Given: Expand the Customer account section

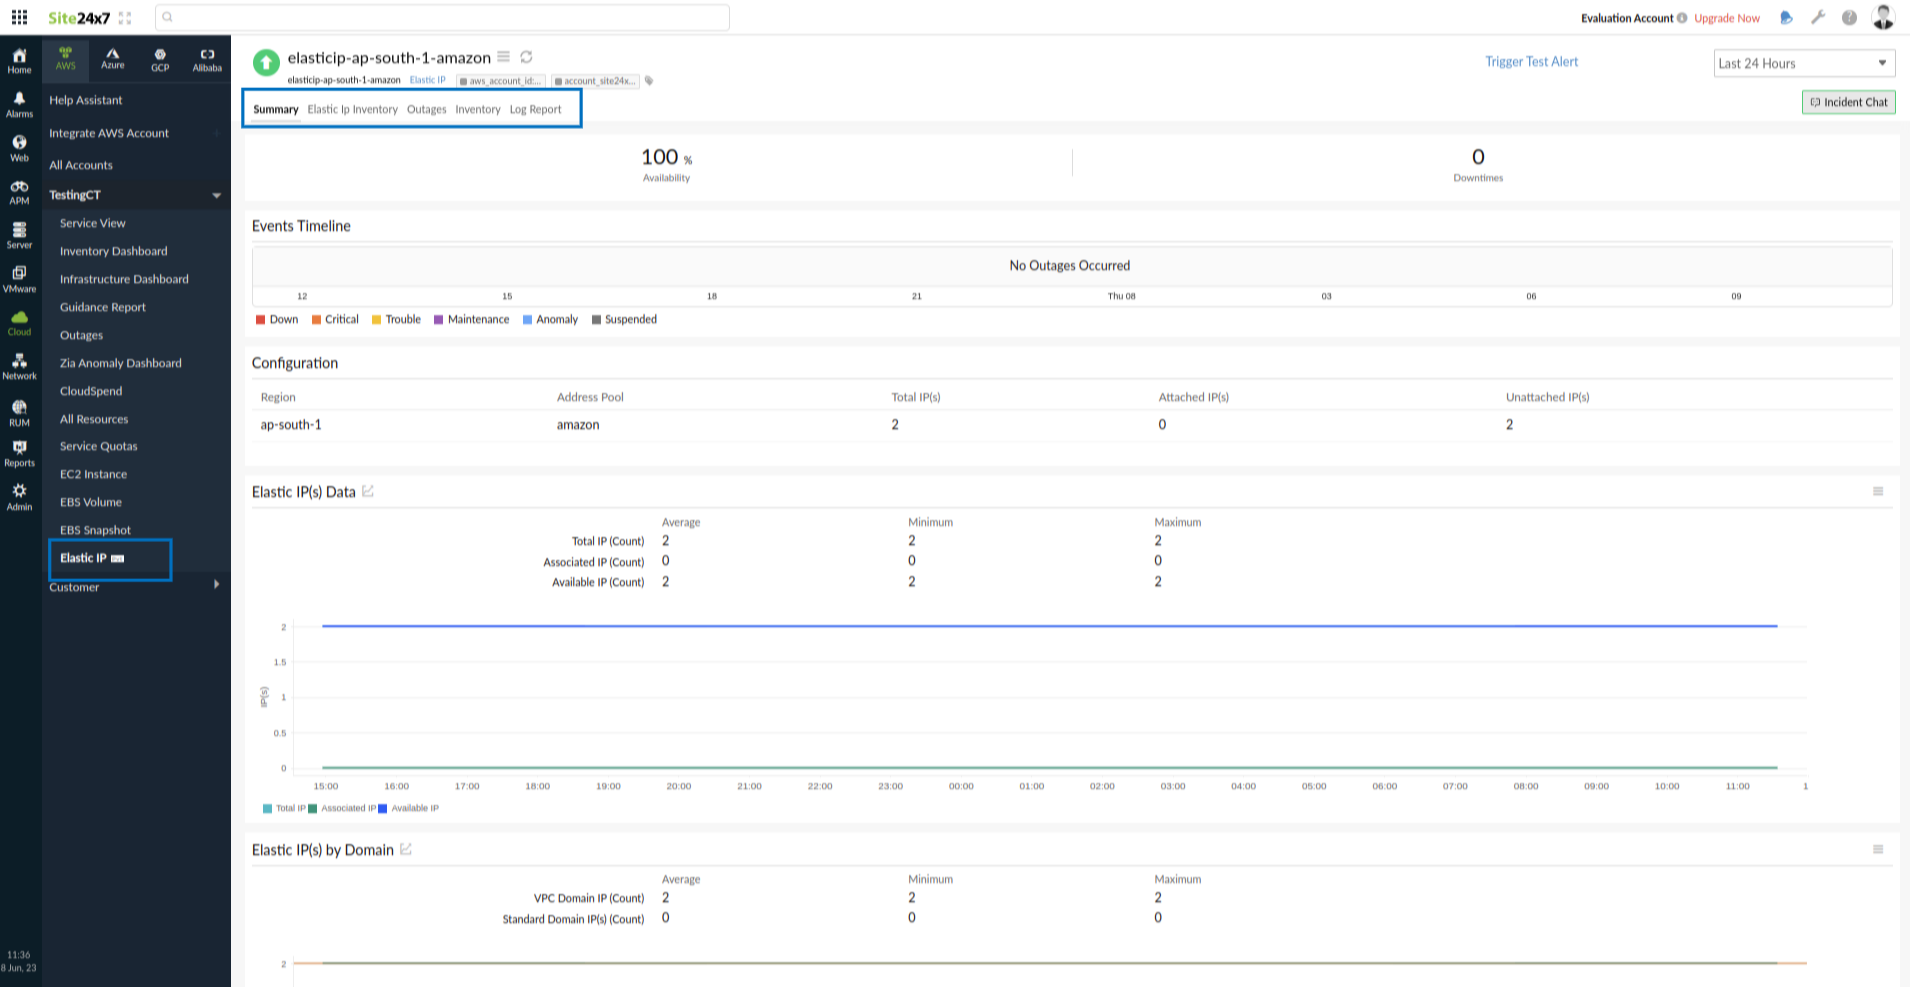Looking at the screenshot, I should (216, 585).
